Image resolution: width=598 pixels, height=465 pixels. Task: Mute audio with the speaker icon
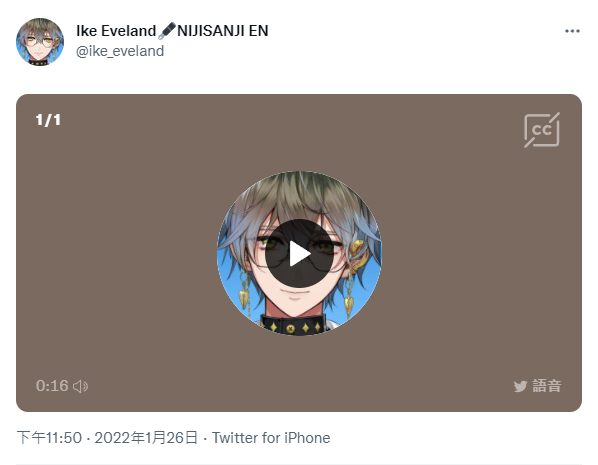(x=80, y=386)
